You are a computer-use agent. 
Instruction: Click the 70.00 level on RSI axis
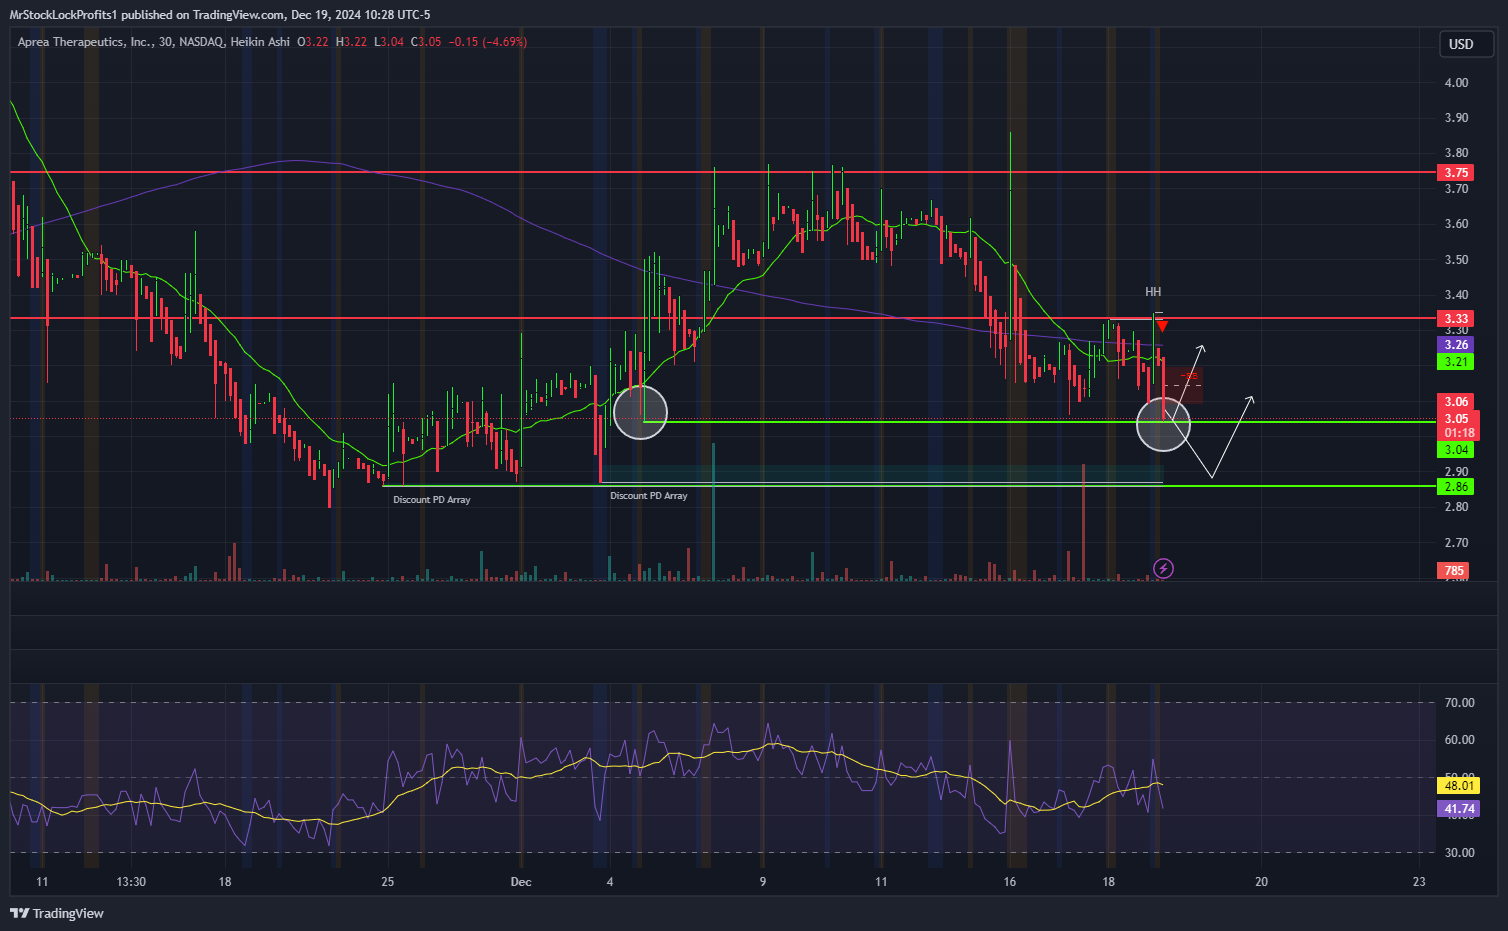tap(1460, 703)
